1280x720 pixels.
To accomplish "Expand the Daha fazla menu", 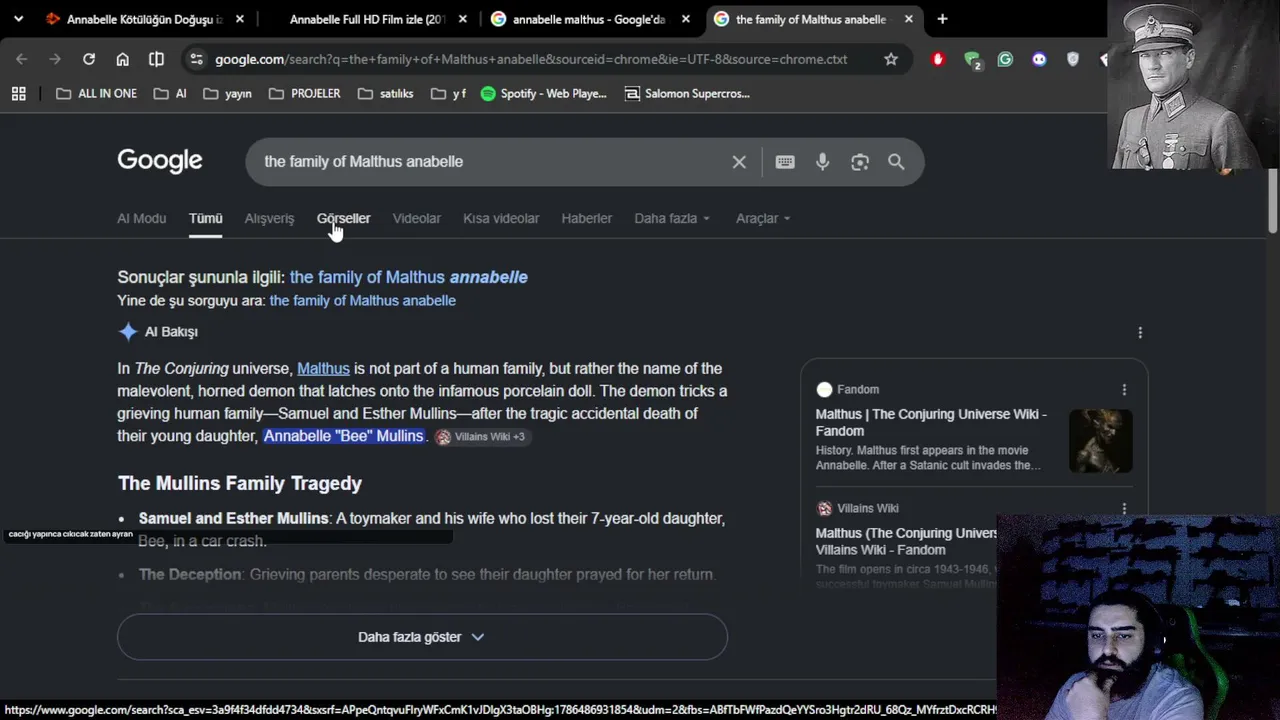I will pyautogui.click(x=672, y=218).
